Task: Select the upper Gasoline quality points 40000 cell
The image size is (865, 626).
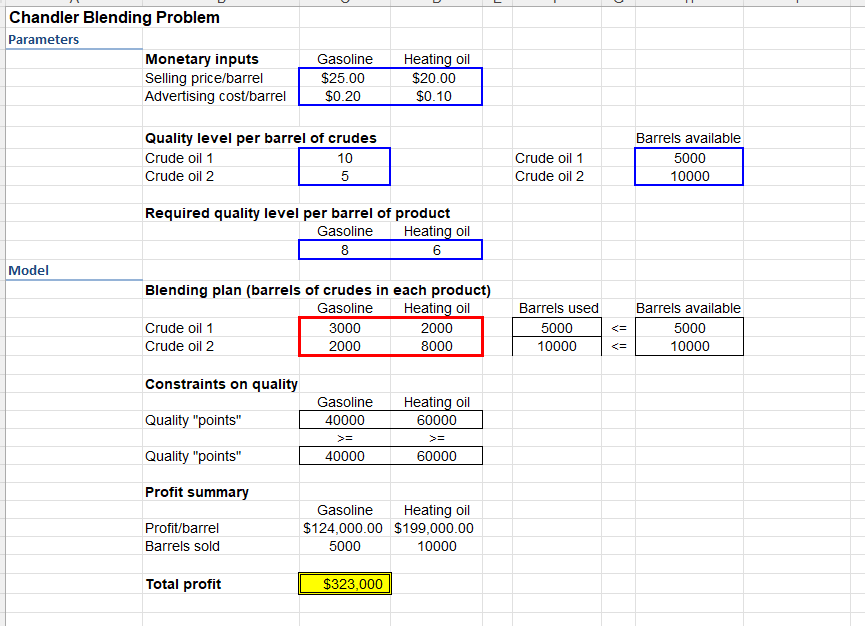Action: 345,420
